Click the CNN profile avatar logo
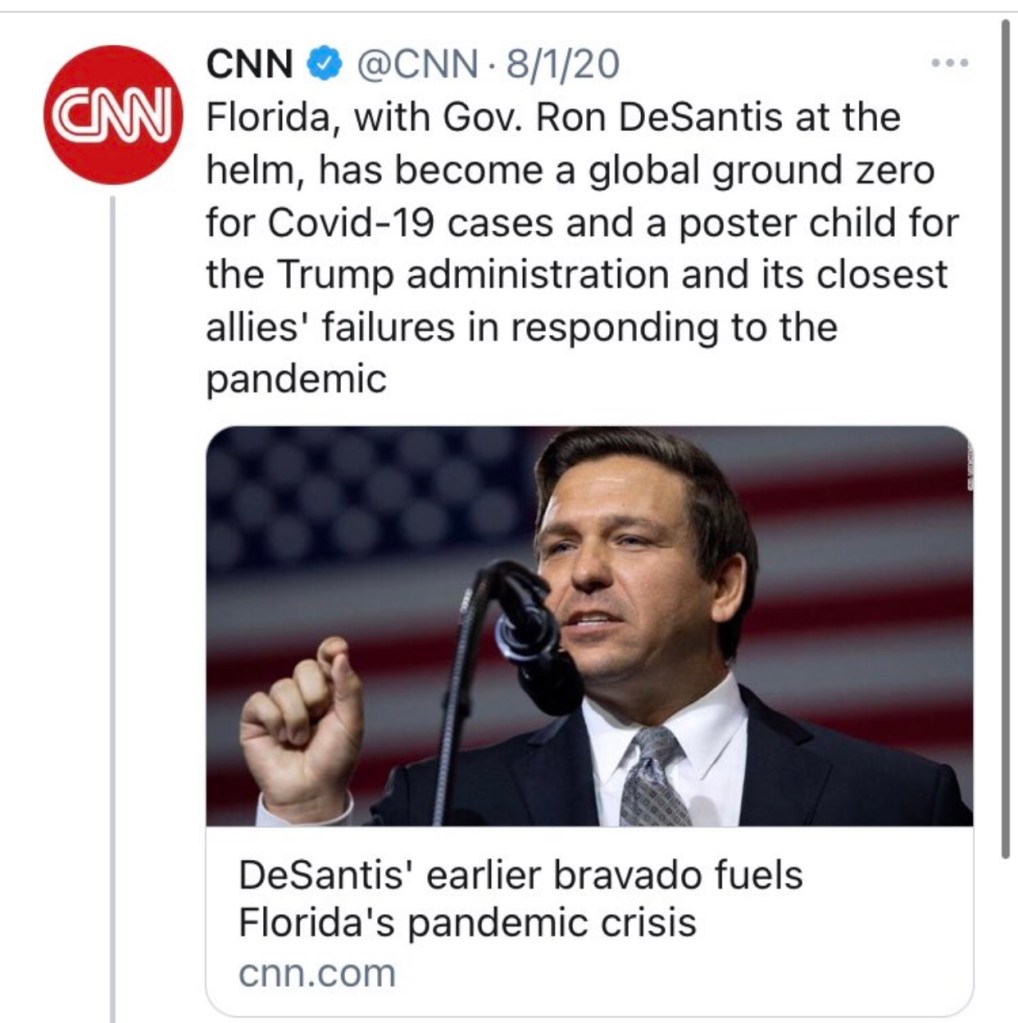This screenshot has width=1018, height=1023. coord(112,114)
